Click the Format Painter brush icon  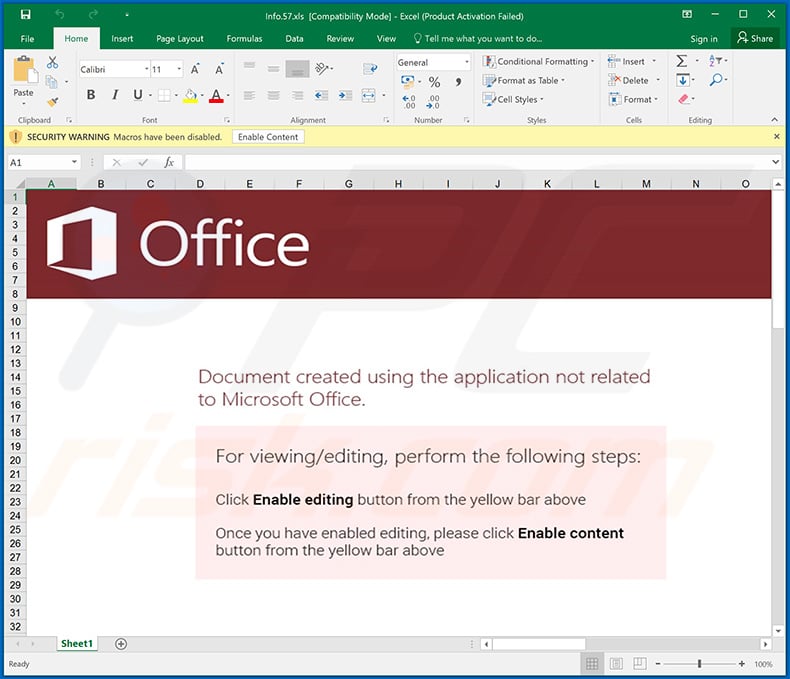[x=52, y=102]
